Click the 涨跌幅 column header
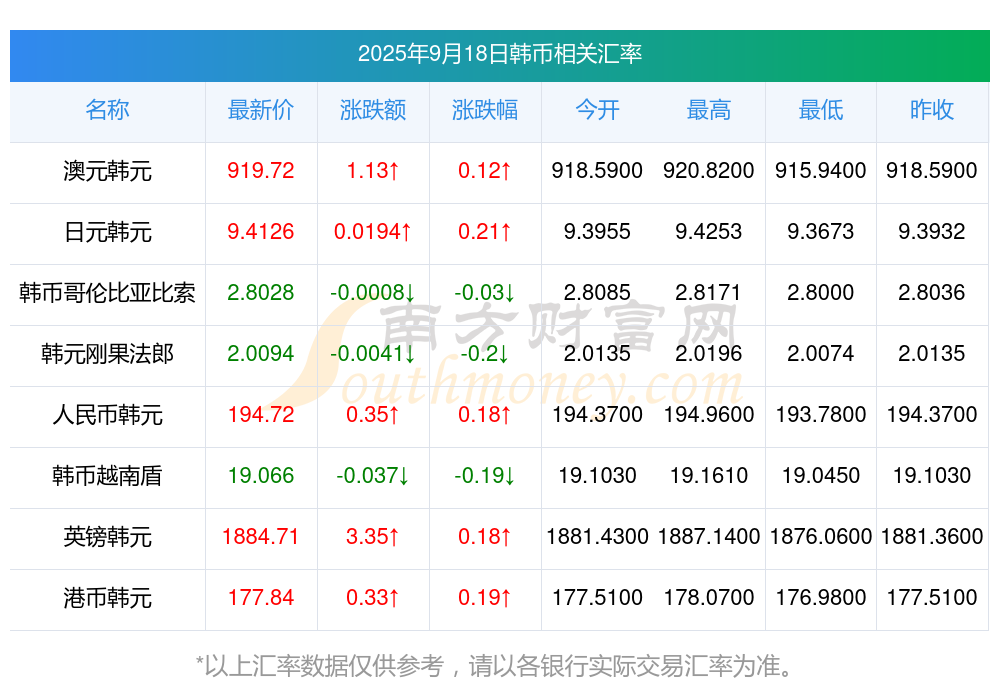 coord(485,110)
